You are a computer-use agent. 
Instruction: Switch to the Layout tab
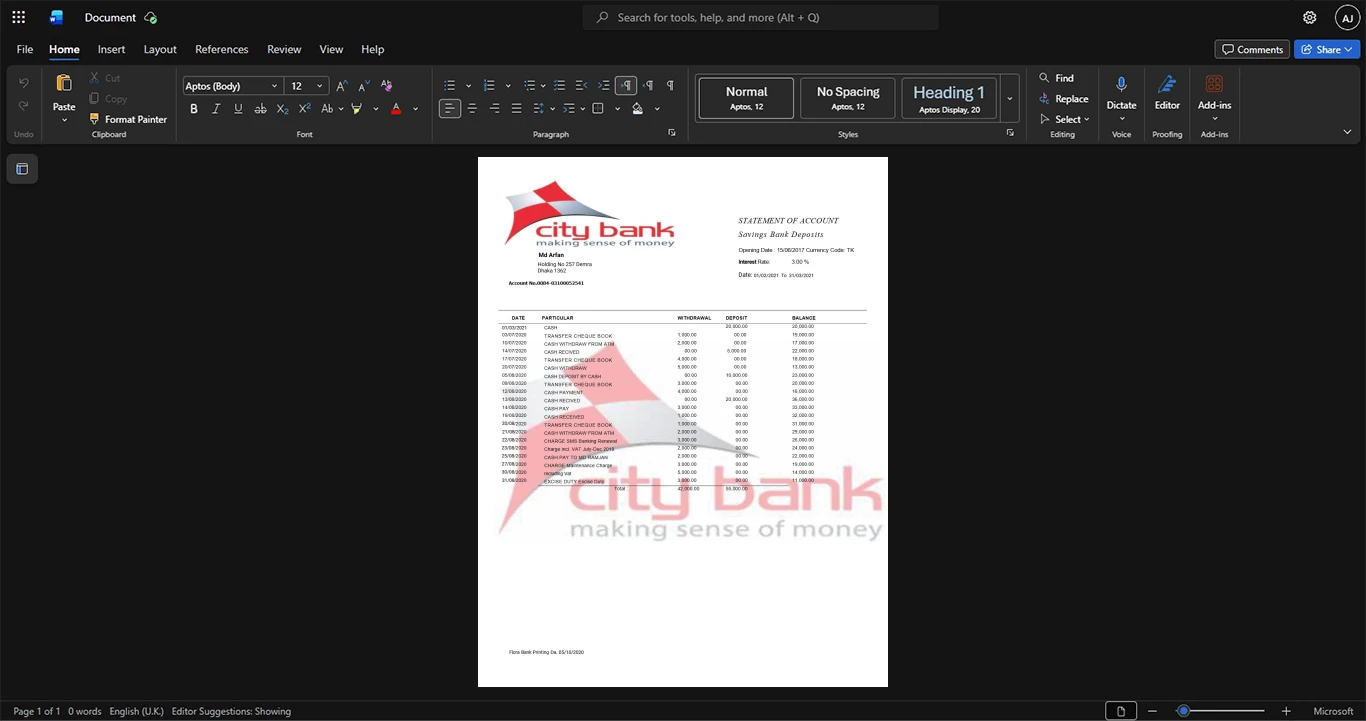pyautogui.click(x=160, y=49)
